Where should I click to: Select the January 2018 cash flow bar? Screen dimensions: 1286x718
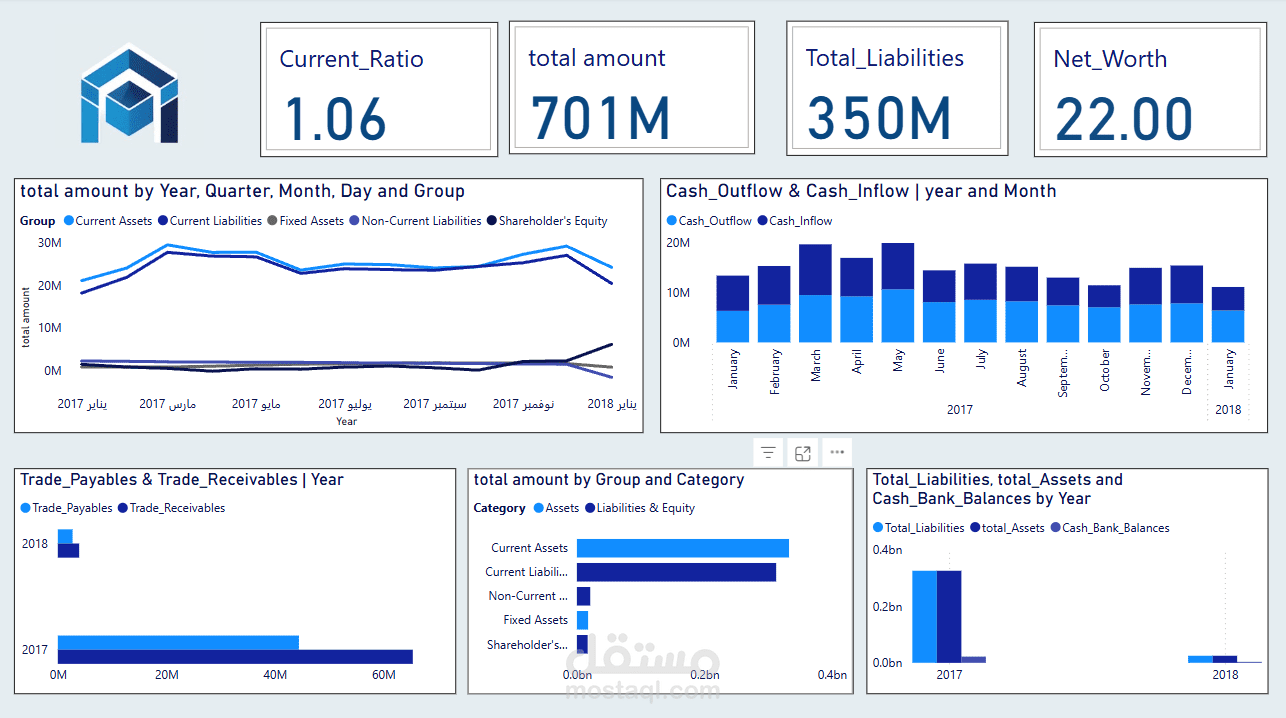click(x=1228, y=315)
